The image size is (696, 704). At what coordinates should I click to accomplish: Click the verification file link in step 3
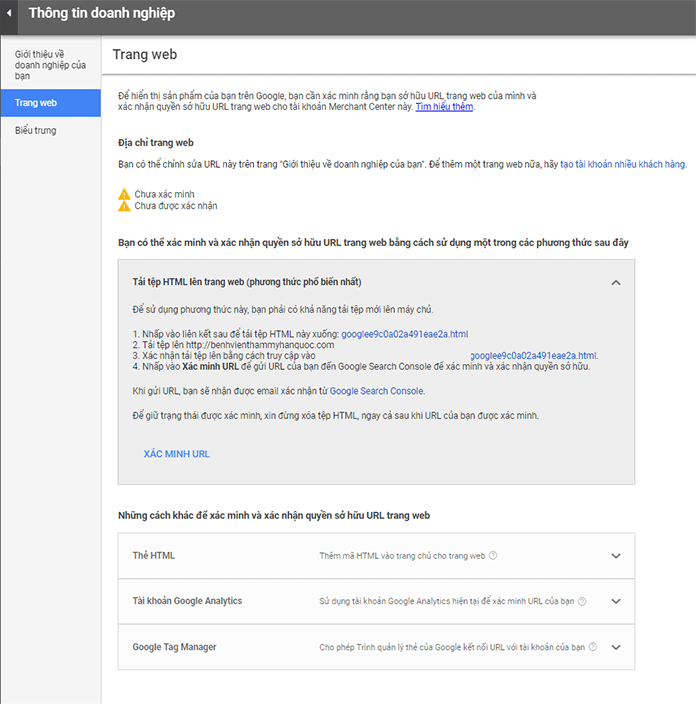[532, 356]
